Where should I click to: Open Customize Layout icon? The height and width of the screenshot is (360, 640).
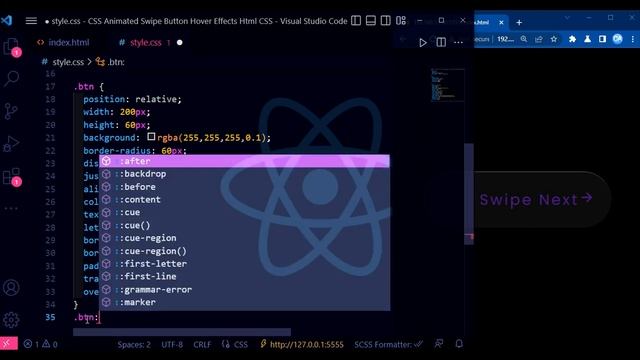(x=401, y=20)
